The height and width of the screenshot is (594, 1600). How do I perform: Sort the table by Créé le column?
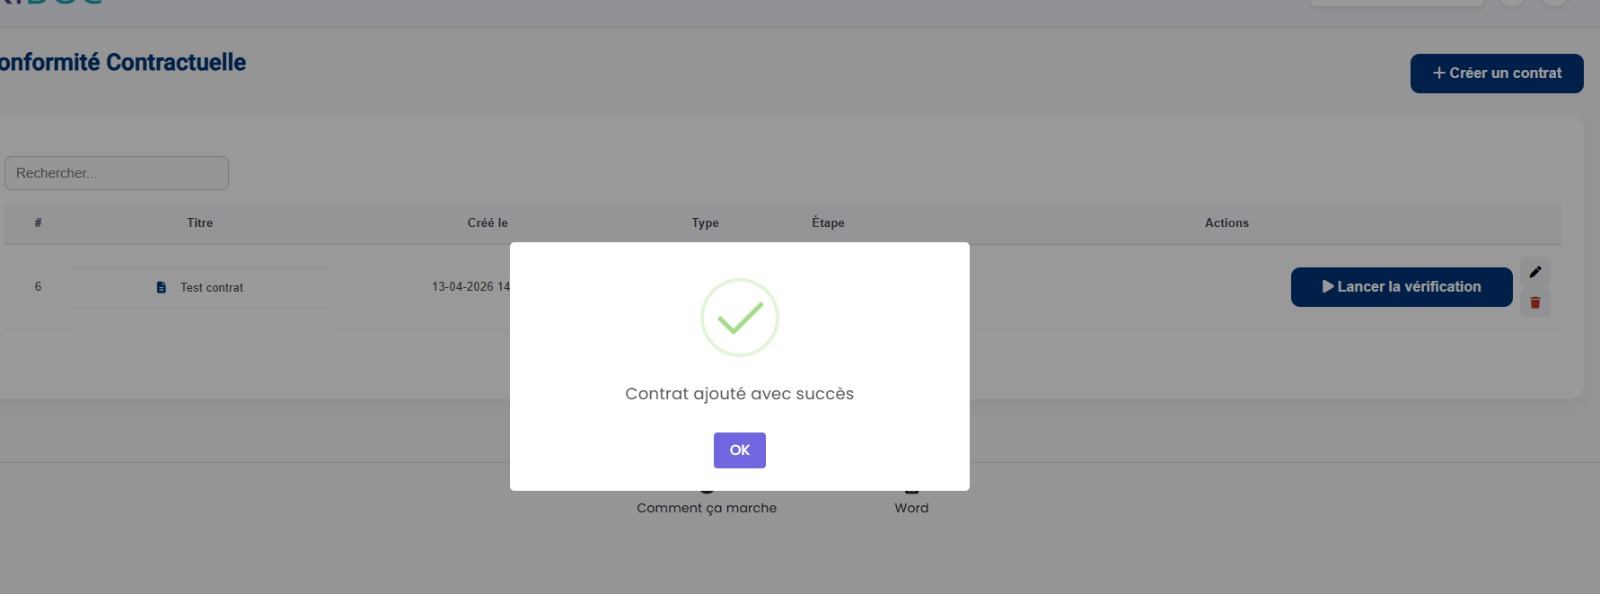tap(487, 223)
